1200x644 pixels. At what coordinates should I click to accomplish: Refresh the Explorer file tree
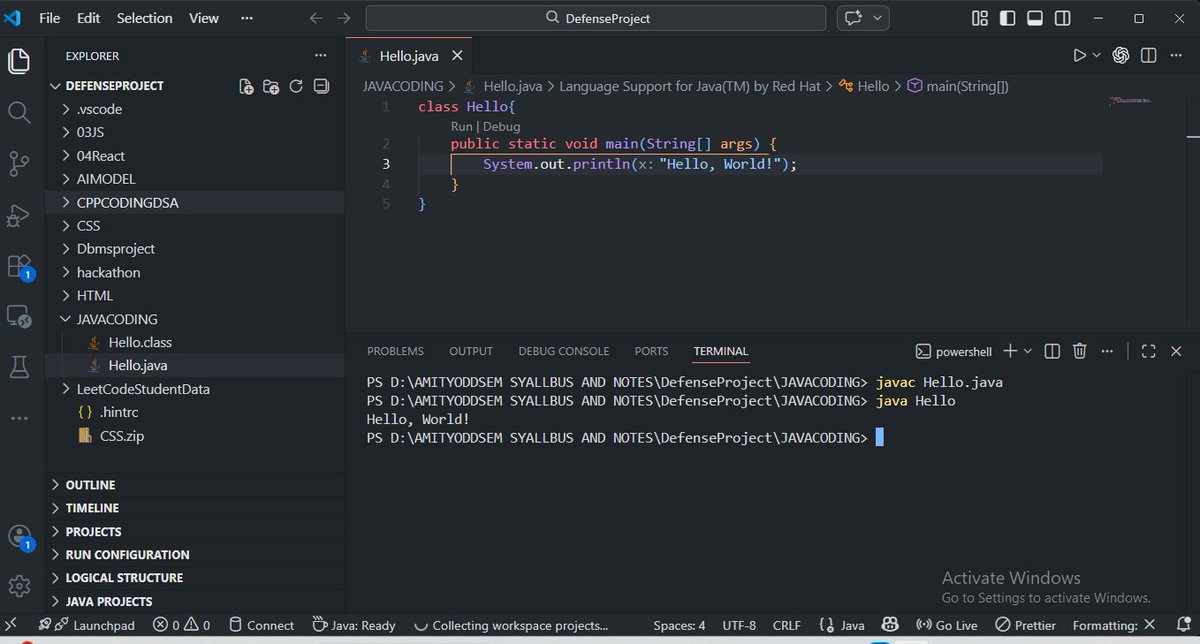(296, 87)
